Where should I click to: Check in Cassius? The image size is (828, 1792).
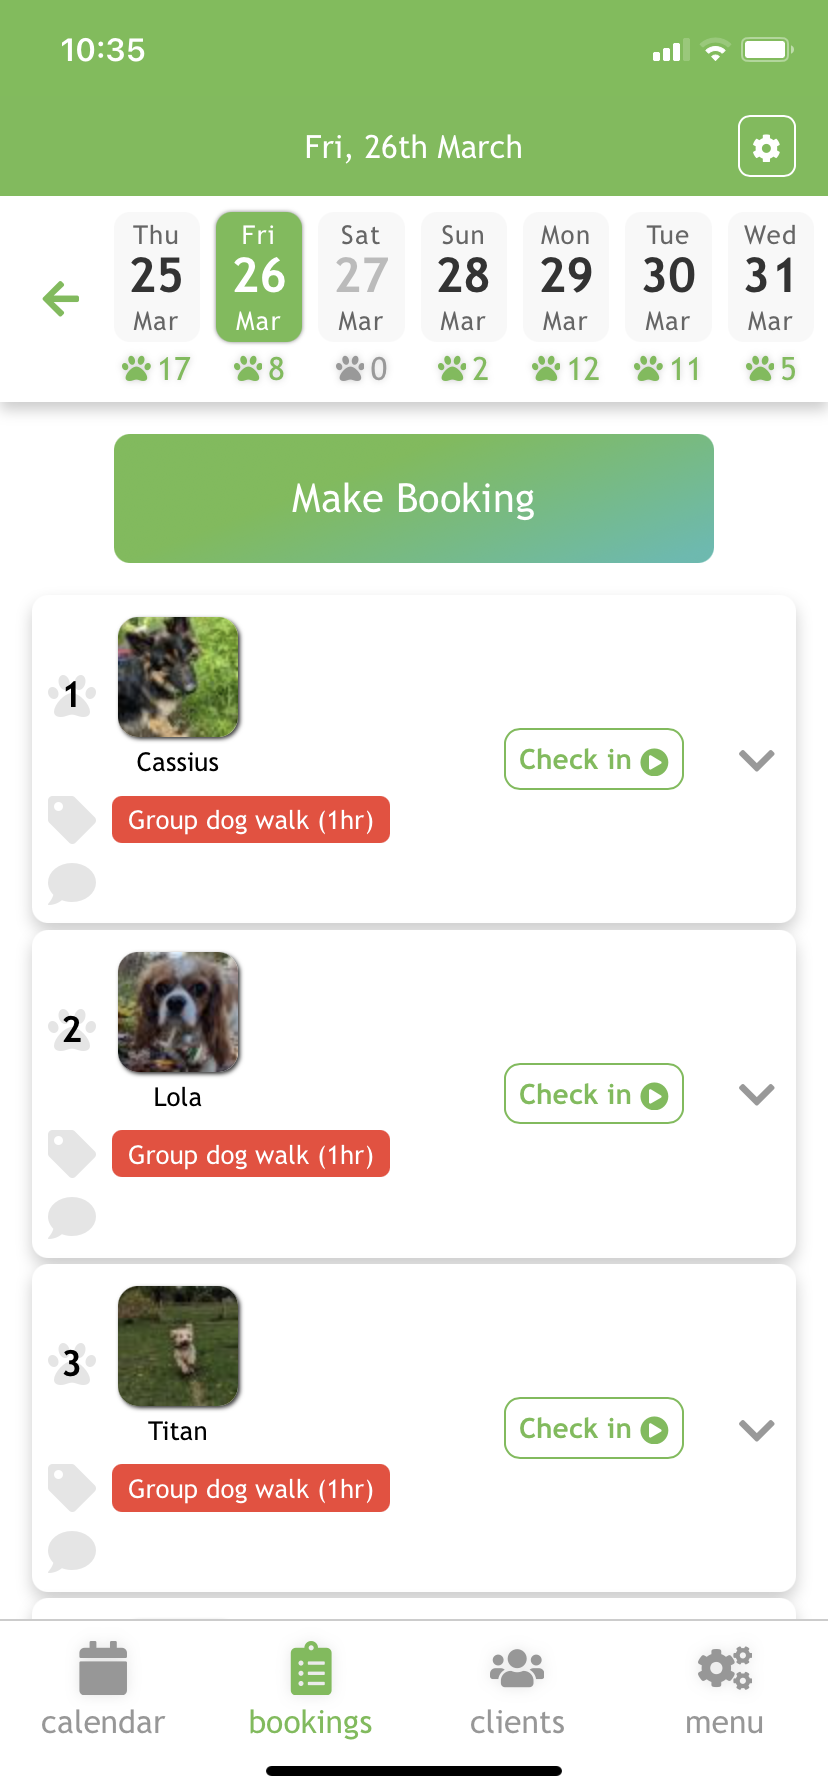click(593, 760)
